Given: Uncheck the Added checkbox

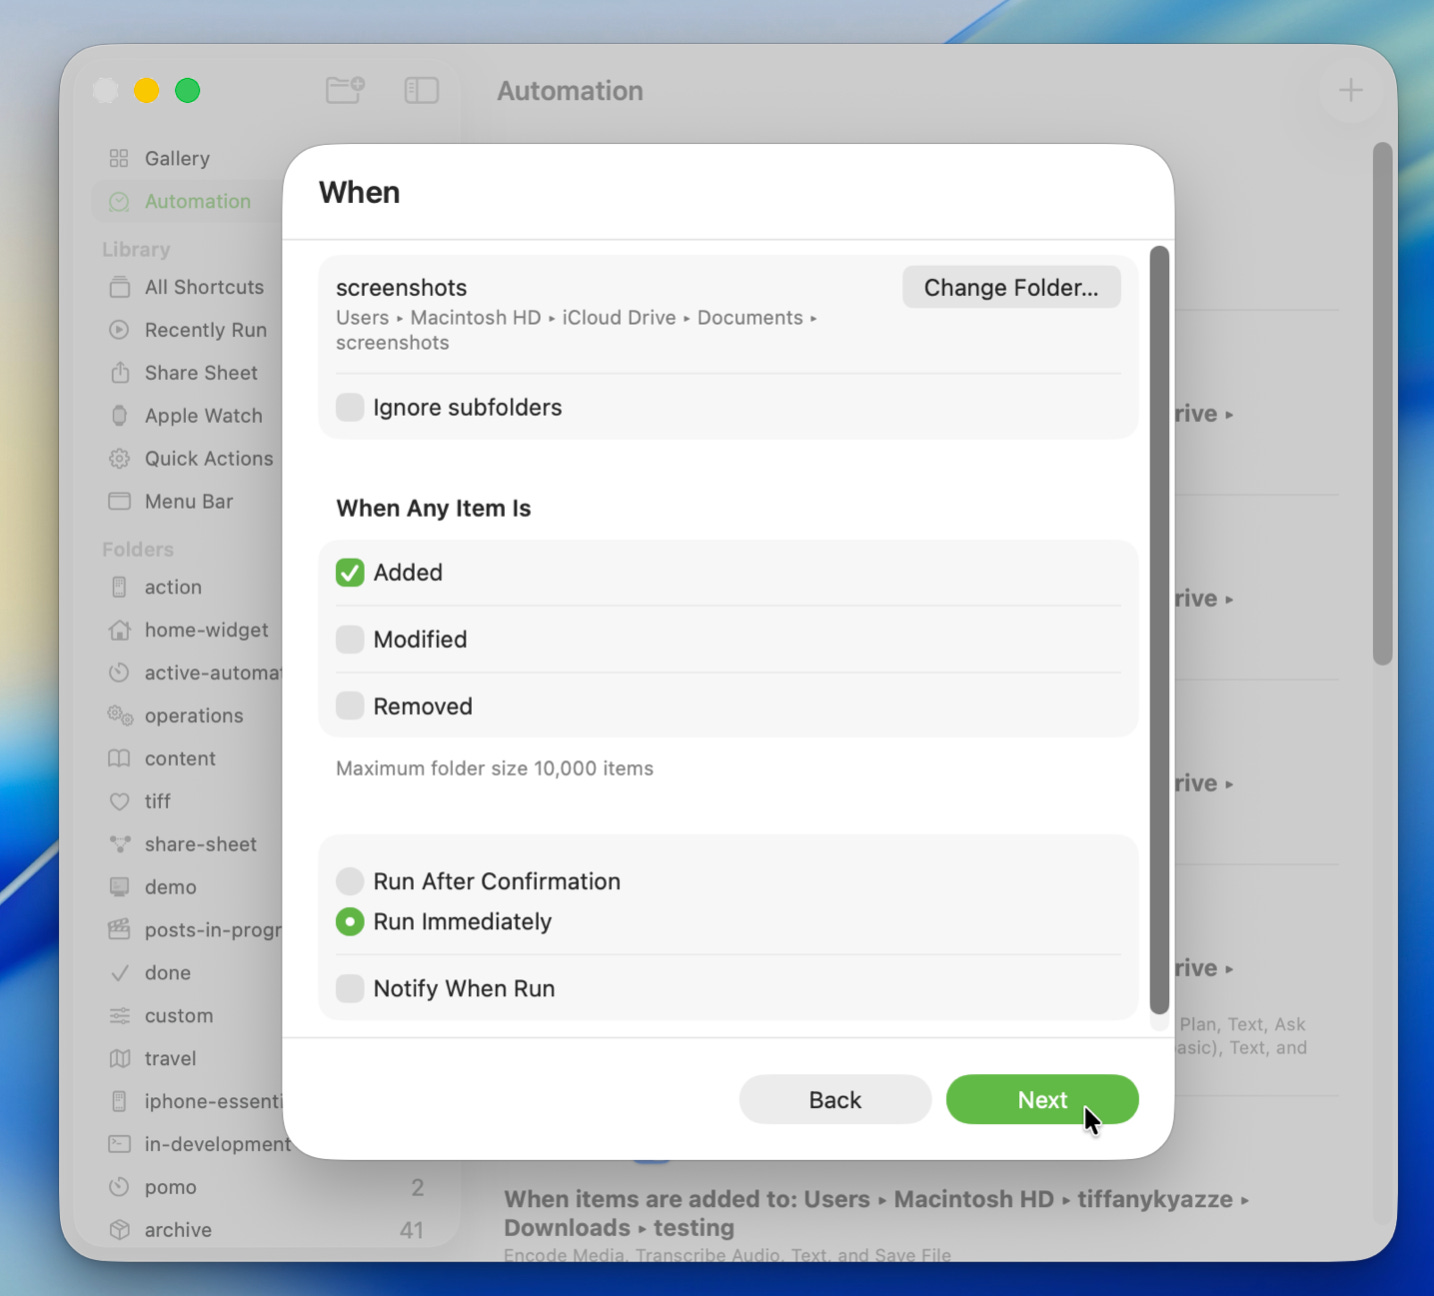Looking at the screenshot, I should pyautogui.click(x=350, y=572).
